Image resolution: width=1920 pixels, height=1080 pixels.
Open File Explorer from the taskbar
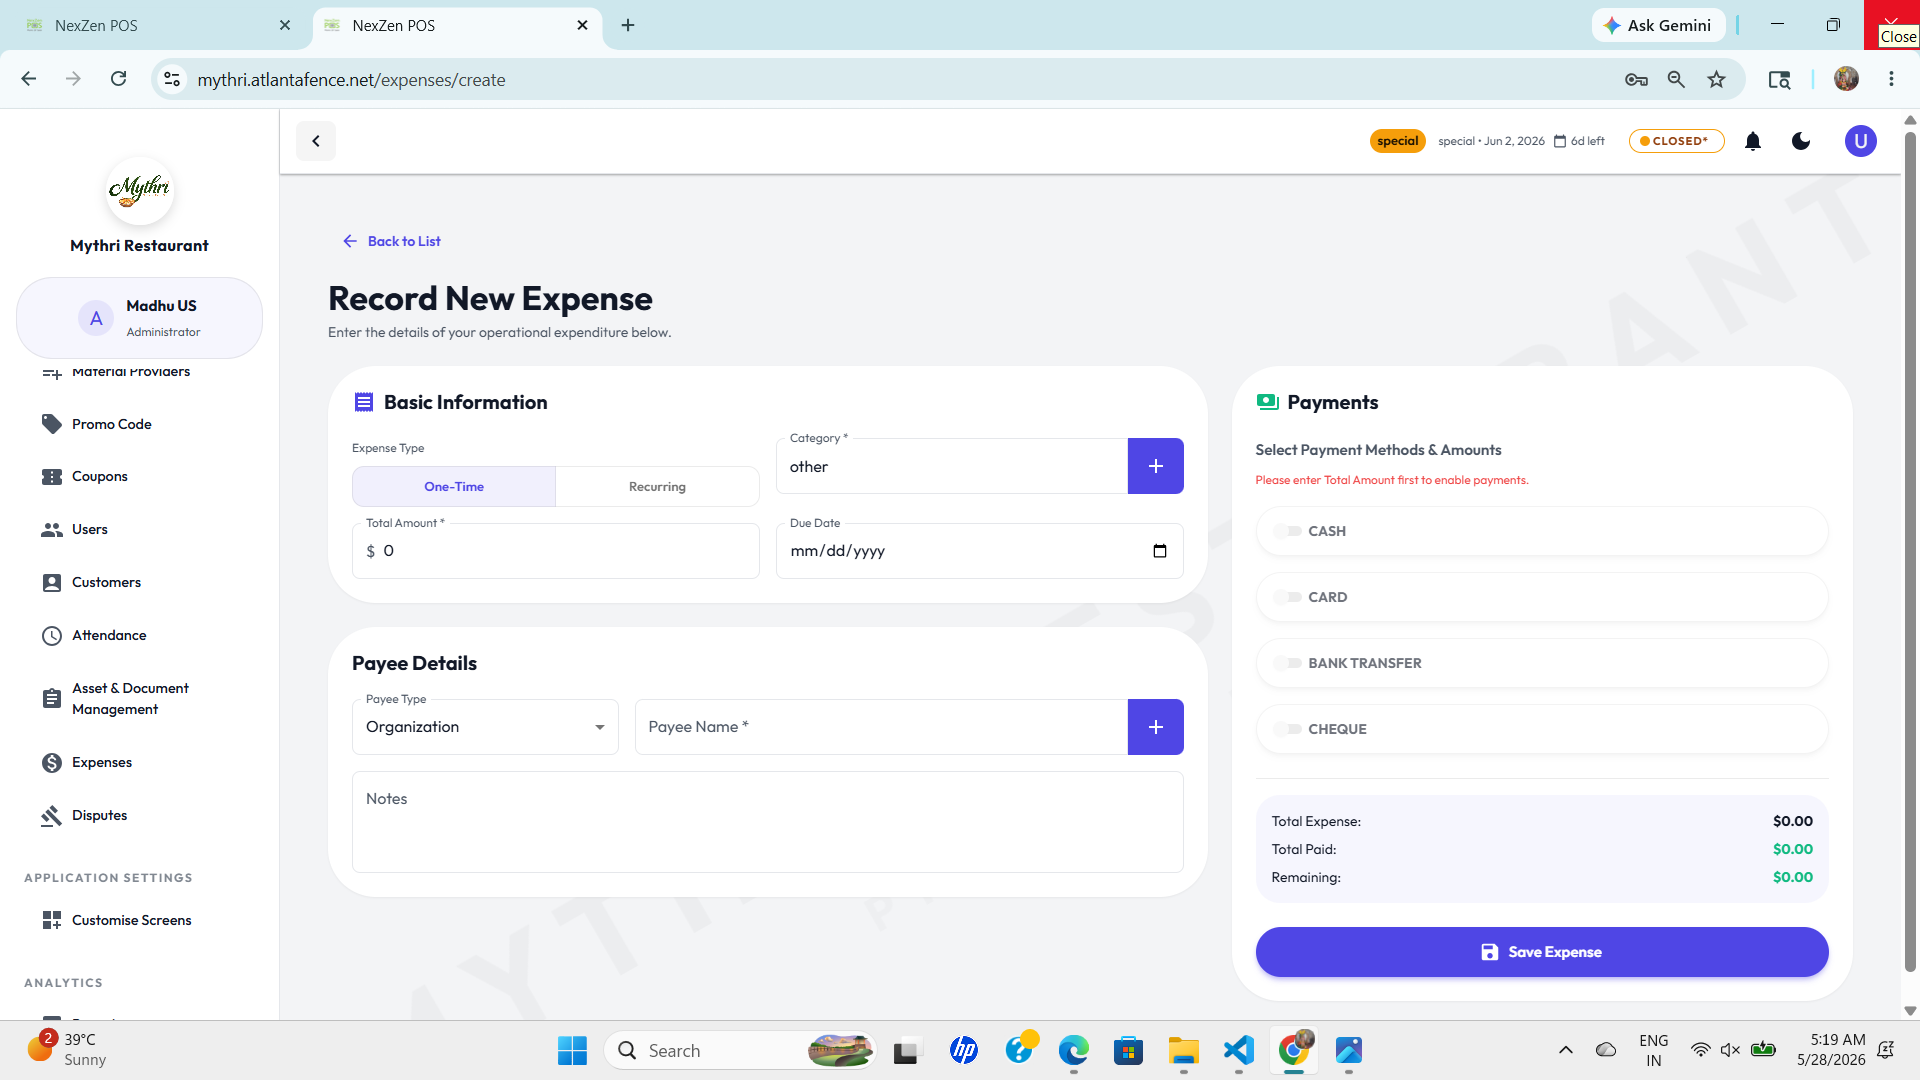pyautogui.click(x=1183, y=1050)
